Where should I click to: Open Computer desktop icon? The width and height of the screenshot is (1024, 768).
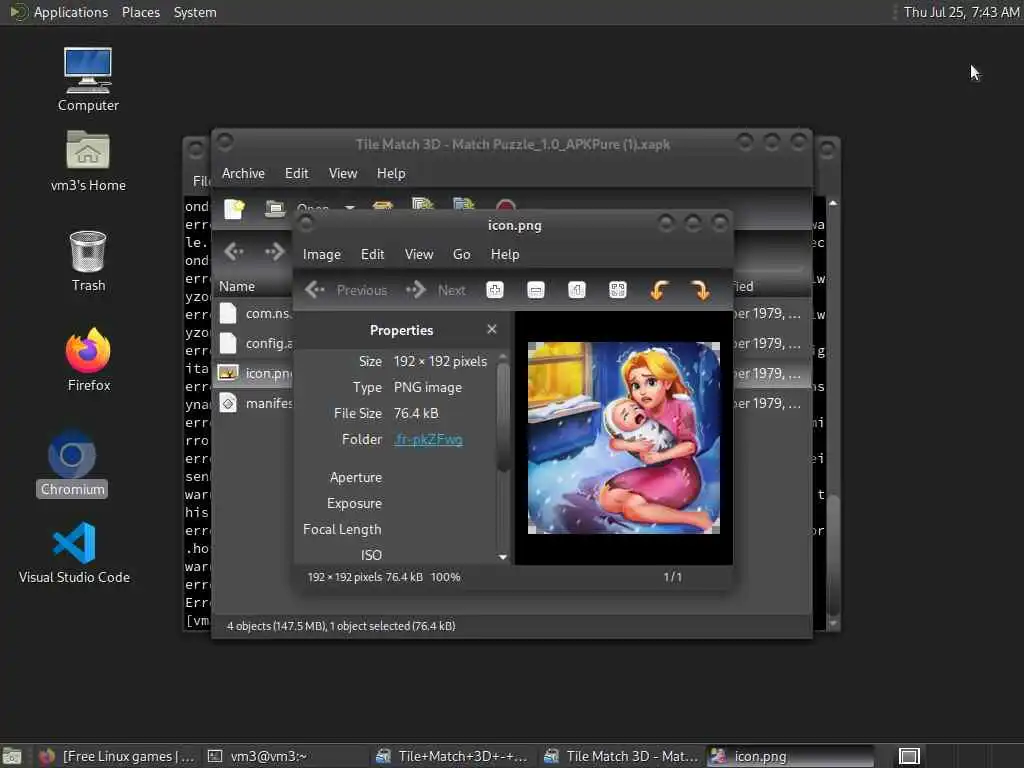tap(88, 80)
